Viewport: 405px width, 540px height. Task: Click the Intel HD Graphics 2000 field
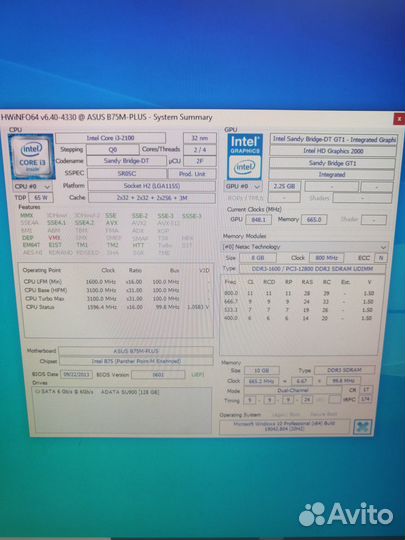(x=333, y=151)
